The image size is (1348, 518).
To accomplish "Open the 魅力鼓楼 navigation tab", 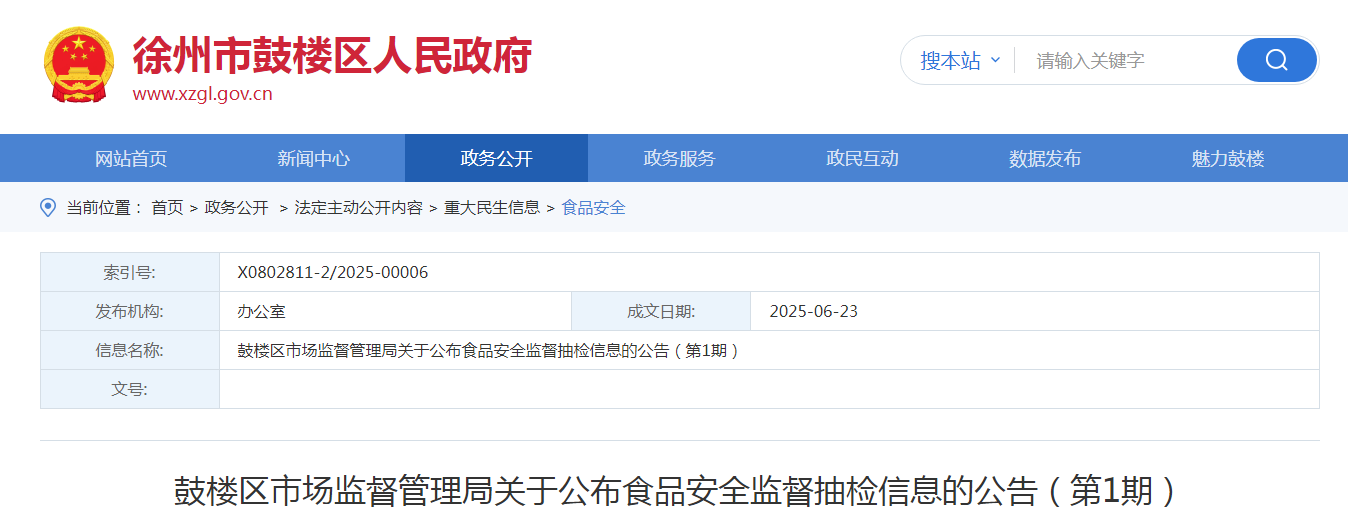I will 1228,158.
